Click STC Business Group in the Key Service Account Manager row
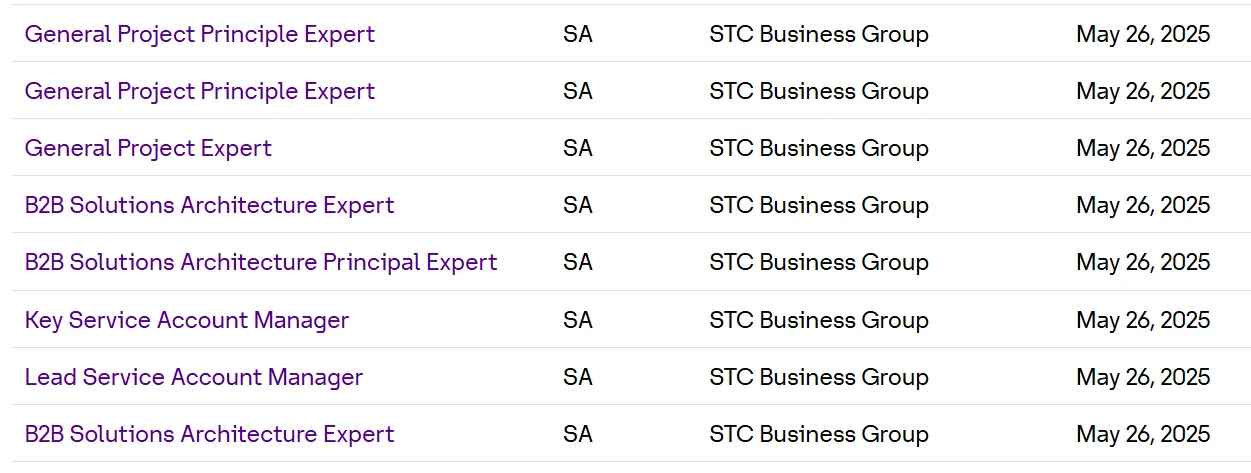This screenshot has width=1251, height=473. (819, 320)
